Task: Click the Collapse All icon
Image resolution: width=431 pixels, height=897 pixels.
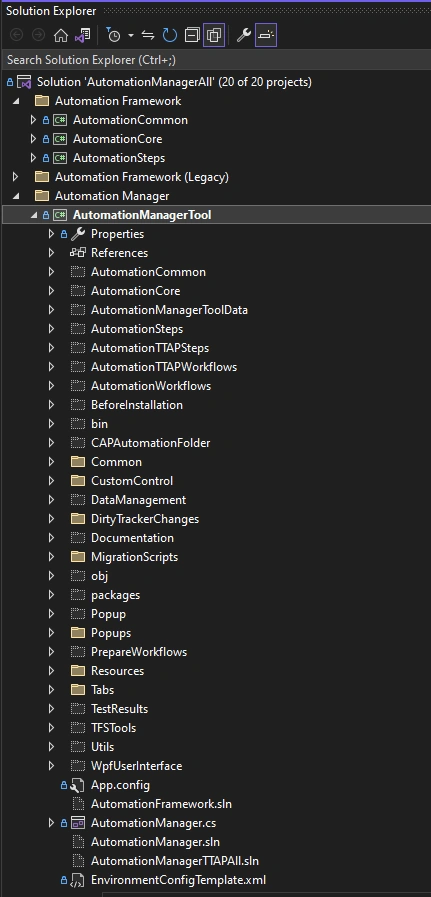Action: [x=192, y=35]
